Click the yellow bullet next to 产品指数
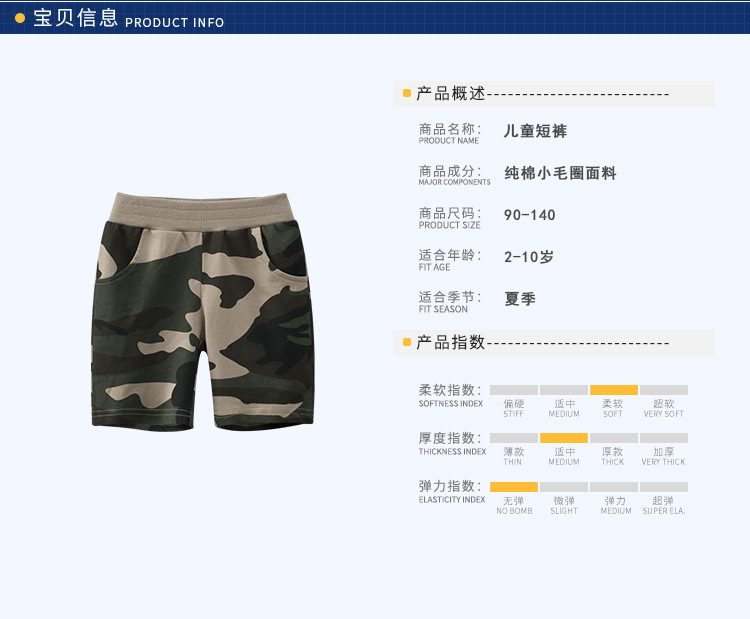This screenshot has height=619, width=750. tap(407, 342)
